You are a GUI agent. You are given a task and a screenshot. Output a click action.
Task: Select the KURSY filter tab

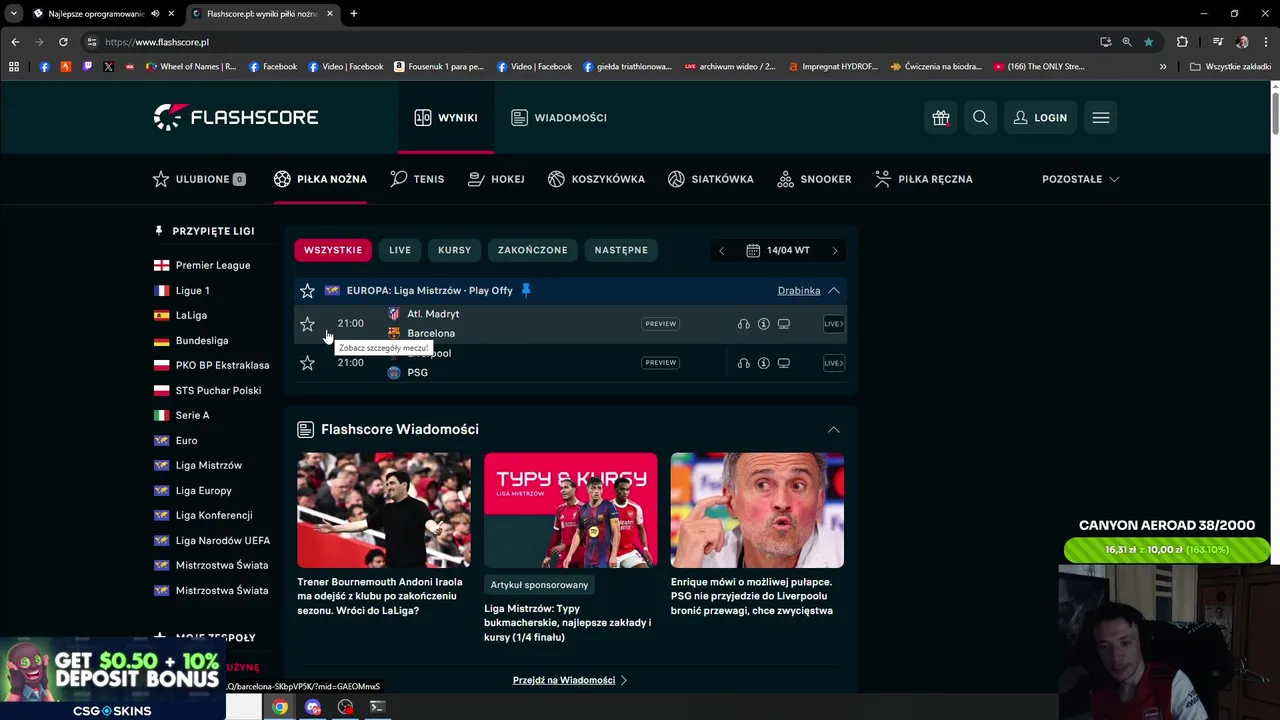(454, 250)
